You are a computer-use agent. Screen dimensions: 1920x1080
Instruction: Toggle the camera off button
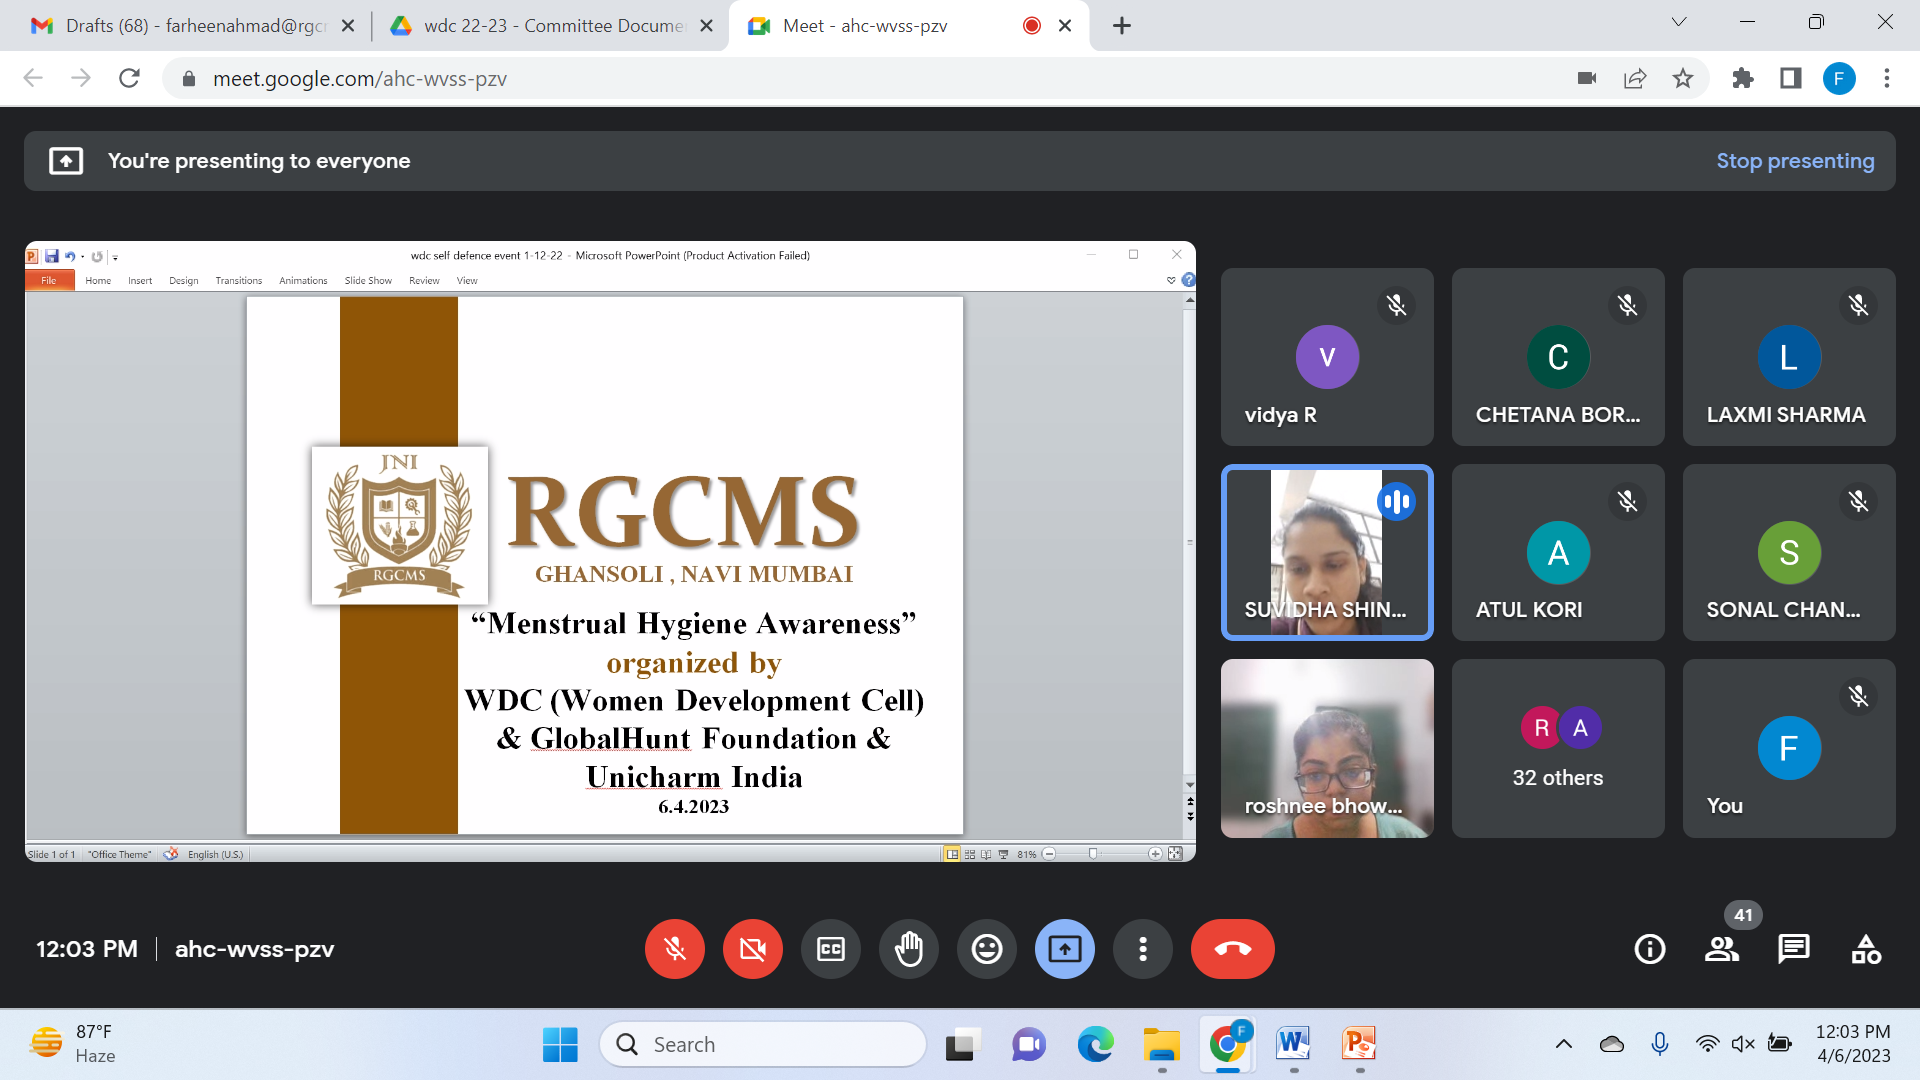752,948
